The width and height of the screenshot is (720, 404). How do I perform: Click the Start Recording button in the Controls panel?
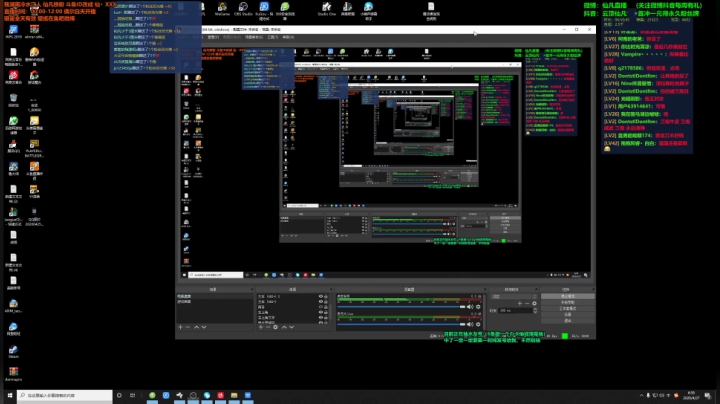click(x=568, y=303)
